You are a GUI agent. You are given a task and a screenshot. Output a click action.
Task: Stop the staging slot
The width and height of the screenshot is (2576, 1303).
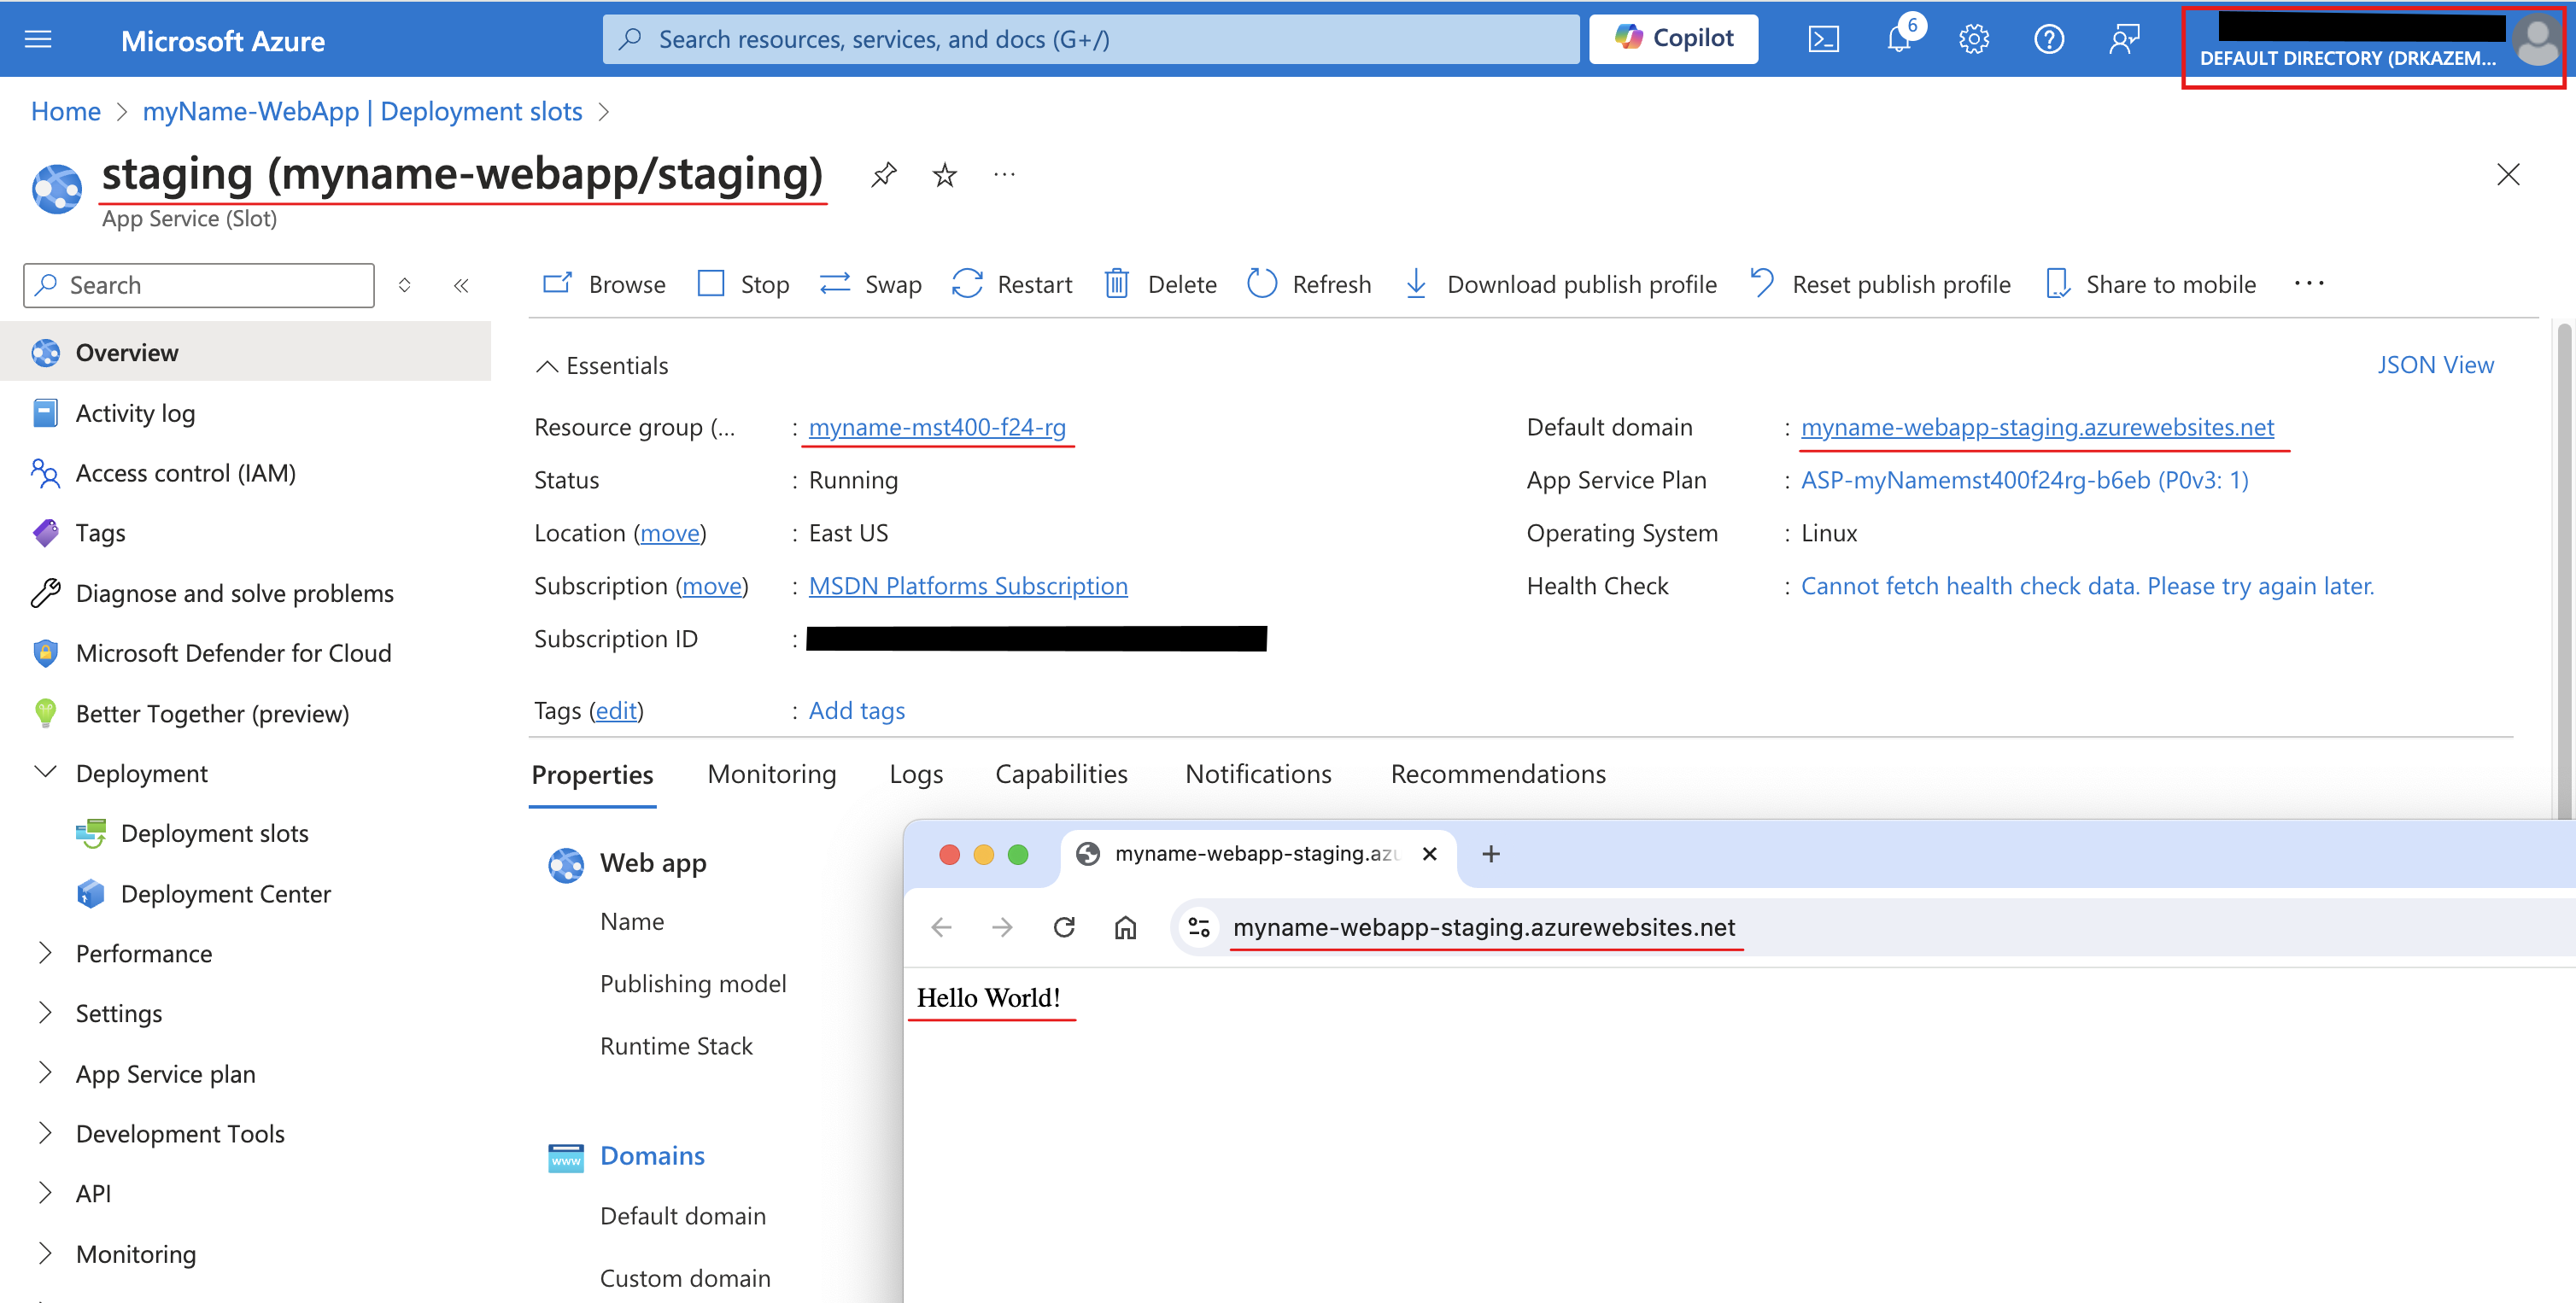coord(743,285)
